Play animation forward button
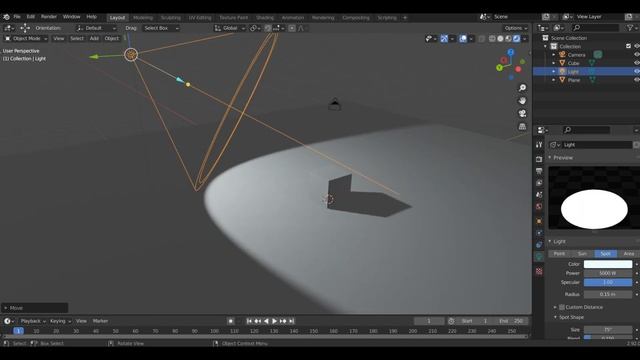 (274, 321)
